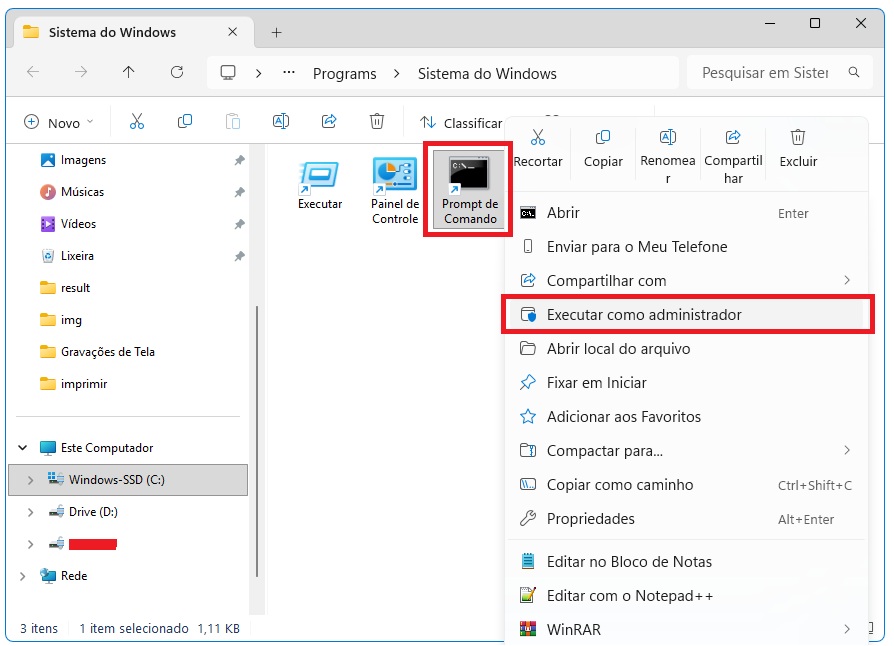Screen dimensions: 894x646
Task: Select Copiar in the context menu
Action: pos(603,148)
